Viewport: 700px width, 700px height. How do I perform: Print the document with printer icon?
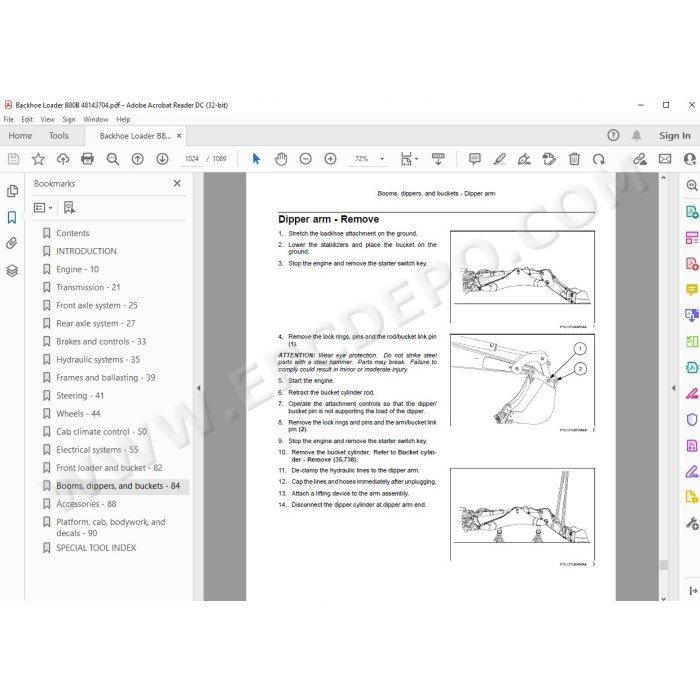click(88, 159)
